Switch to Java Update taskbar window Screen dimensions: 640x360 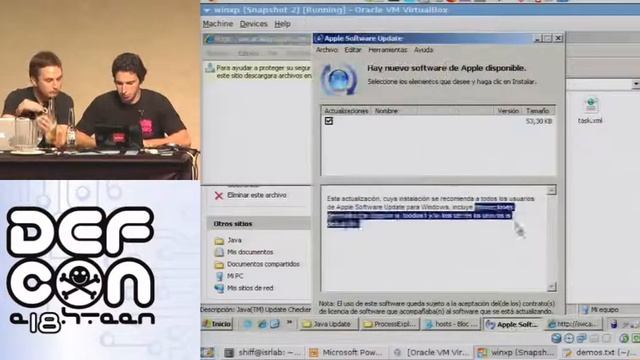[x=329, y=324]
